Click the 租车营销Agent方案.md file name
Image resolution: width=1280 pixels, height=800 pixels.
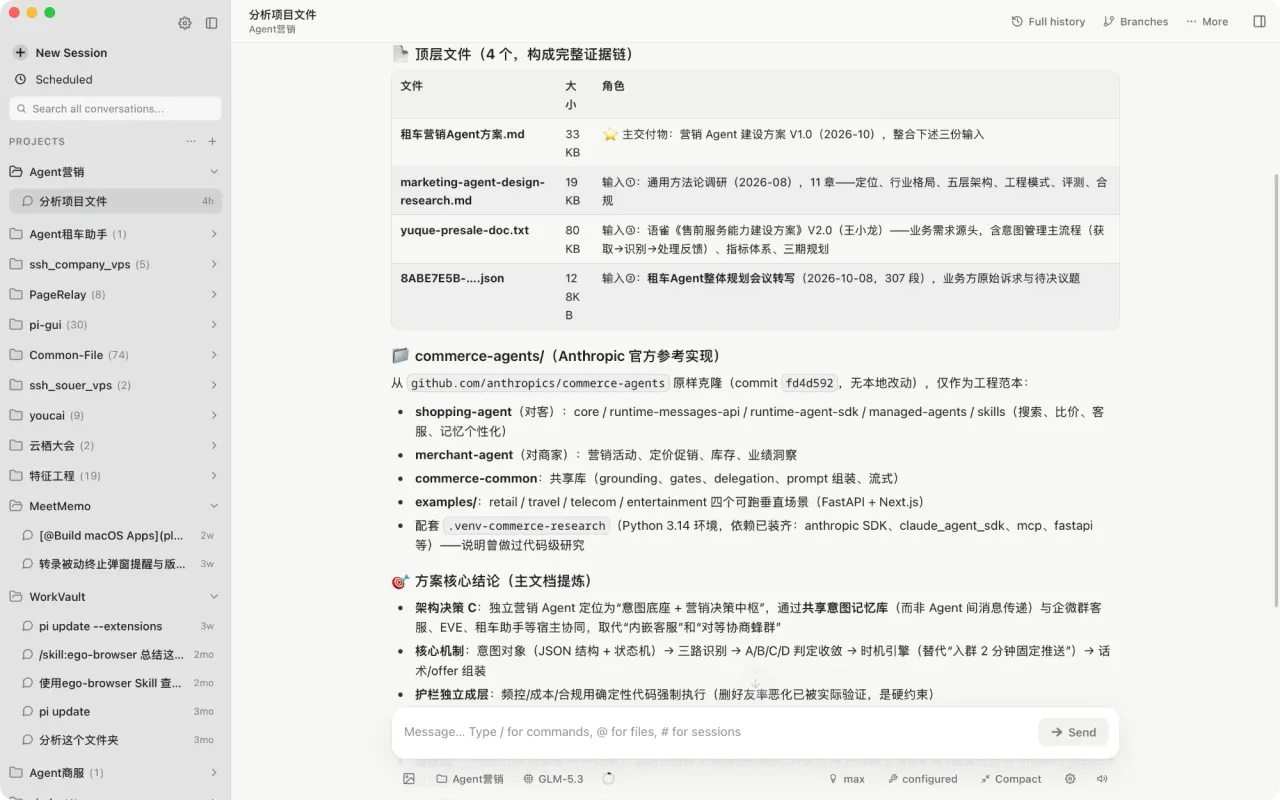462,134
